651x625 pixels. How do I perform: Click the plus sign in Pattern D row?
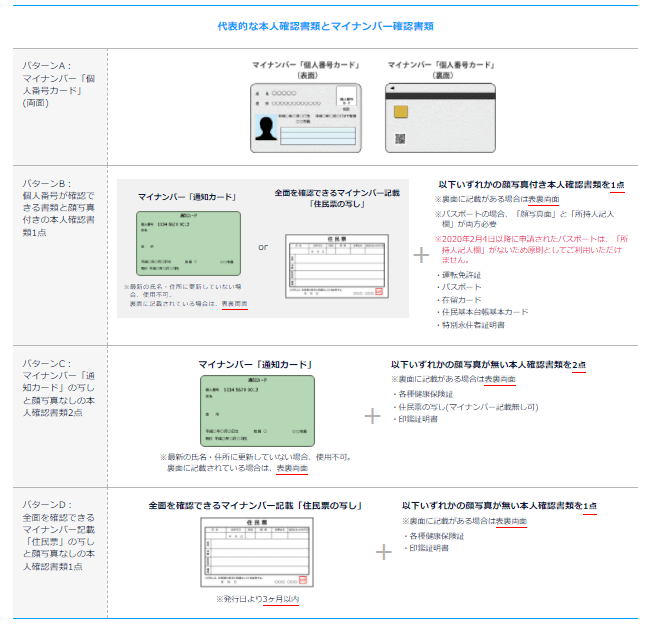click(384, 552)
